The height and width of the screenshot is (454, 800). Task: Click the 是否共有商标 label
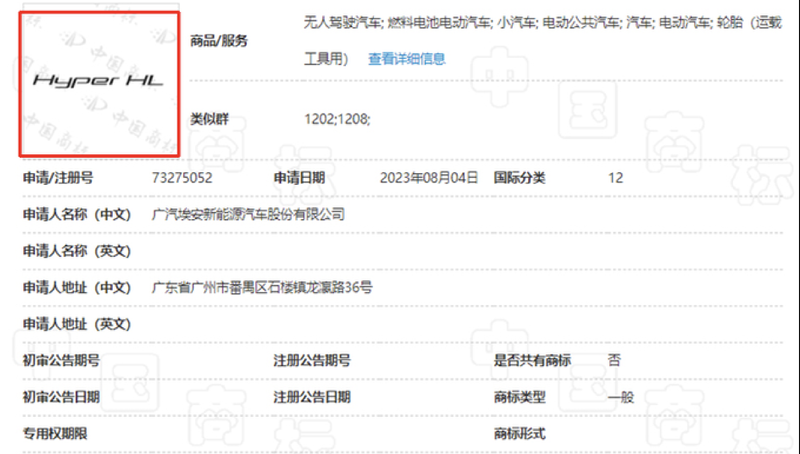click(x=532, y=361)
